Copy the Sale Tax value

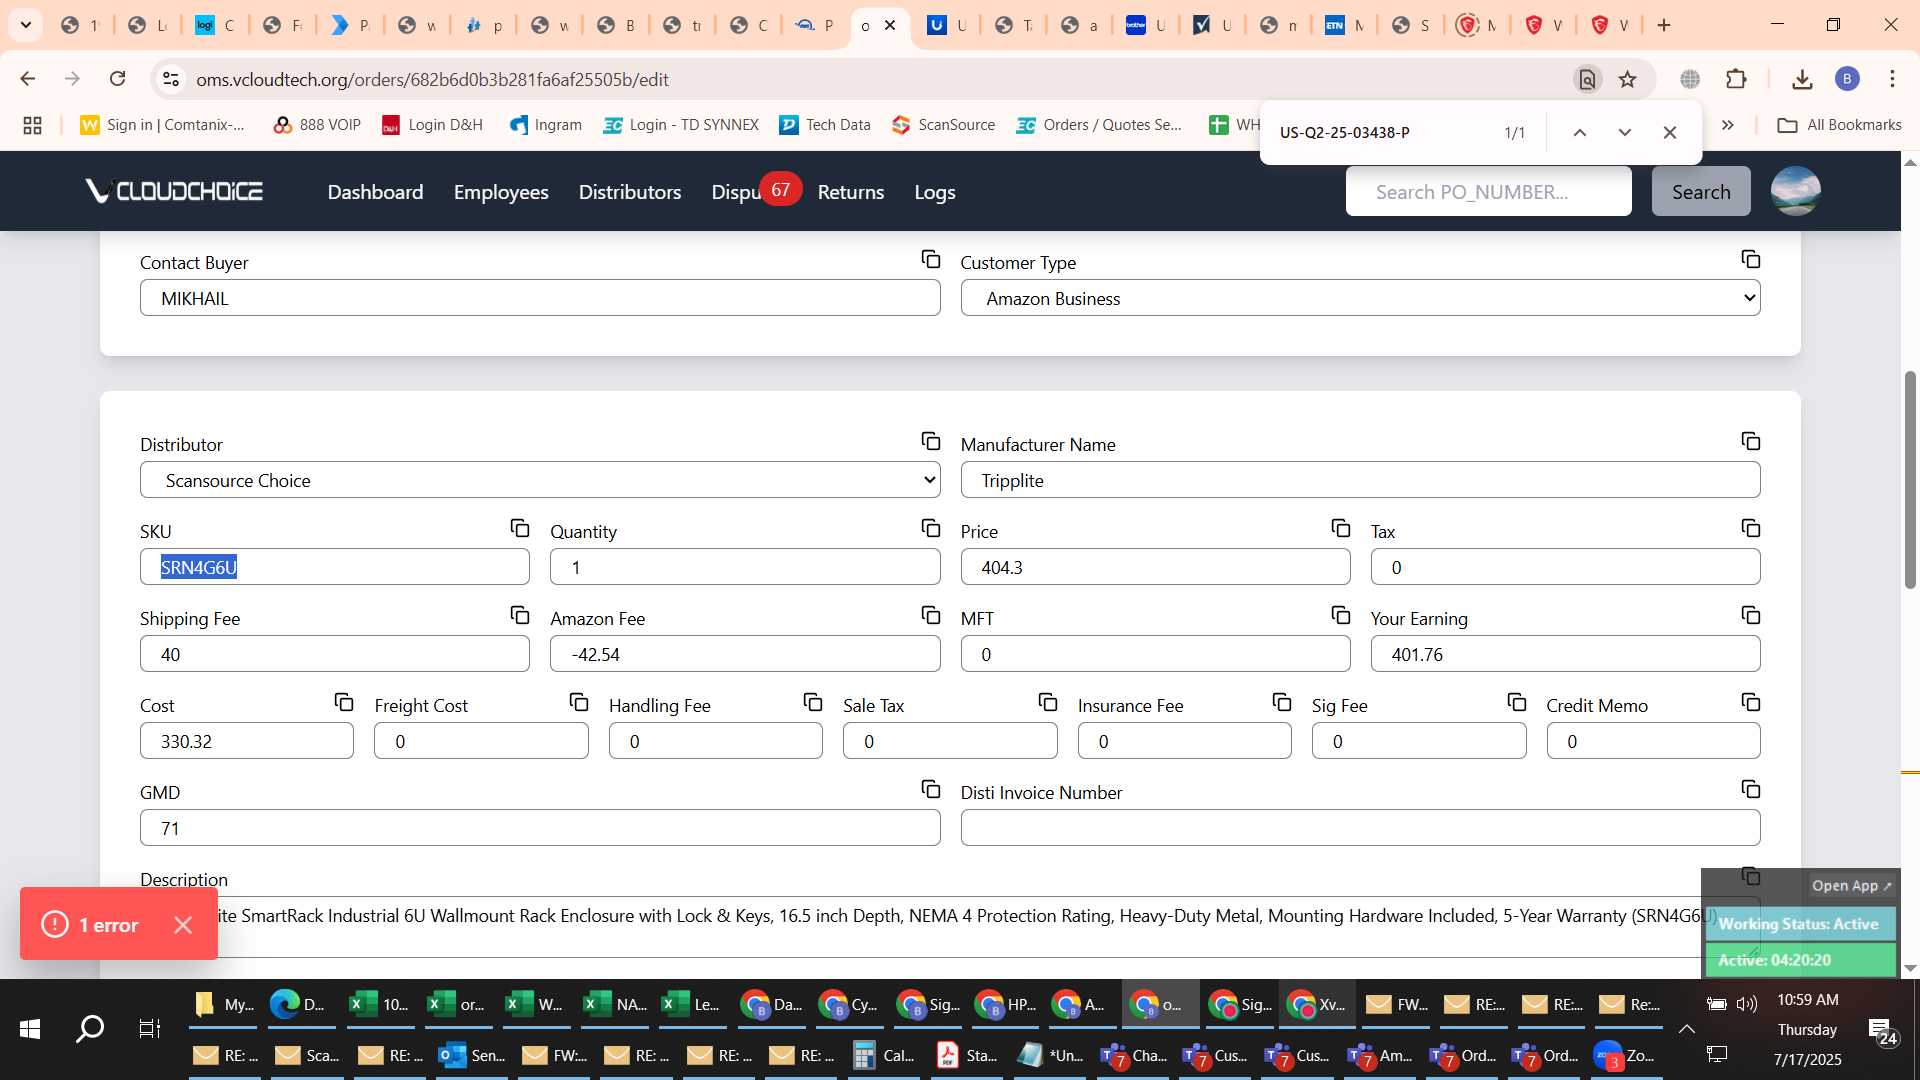tap(1048, 703)
